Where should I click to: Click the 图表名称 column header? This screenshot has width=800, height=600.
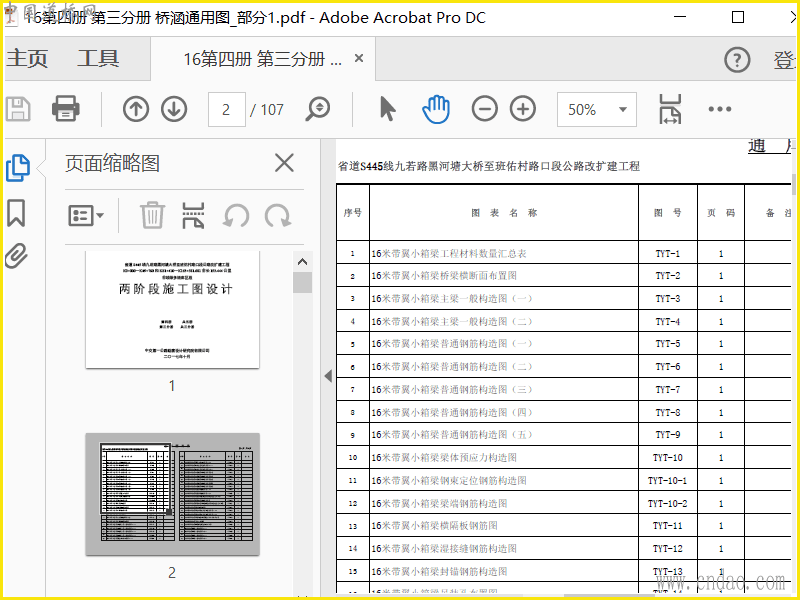504,213
